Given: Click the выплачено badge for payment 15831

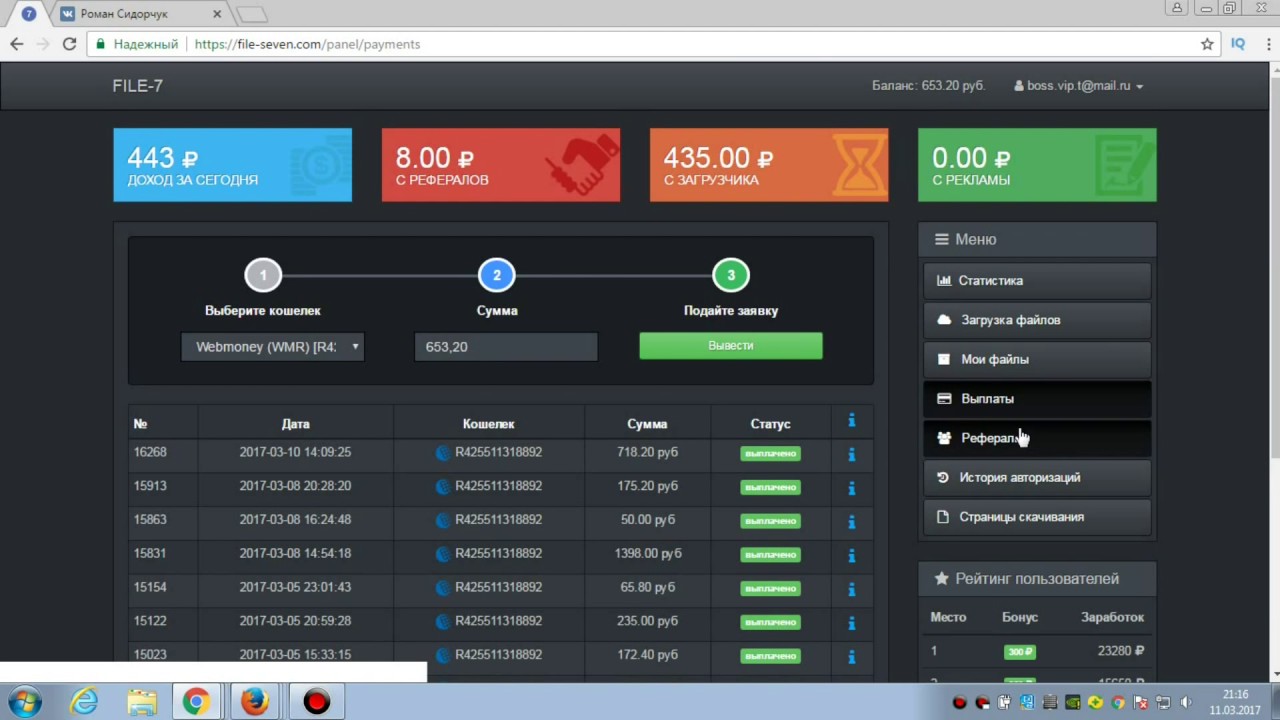Looking at the screenshot, I should pos(770,555).
